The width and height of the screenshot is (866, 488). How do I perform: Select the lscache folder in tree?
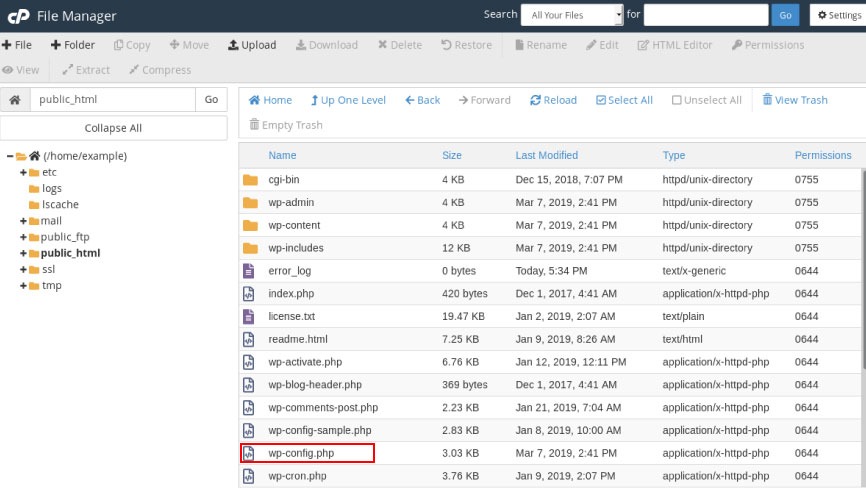coord(54,204)
